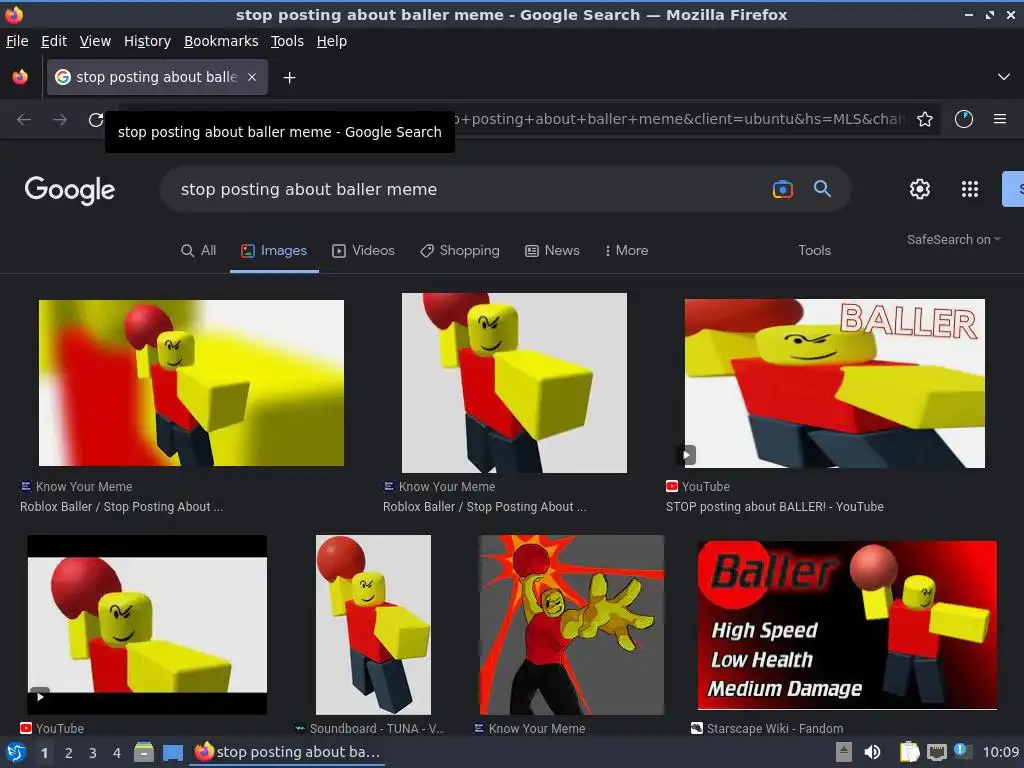Open the Edit menu
Screen dimensions: 1024x768
coord(54,41)
